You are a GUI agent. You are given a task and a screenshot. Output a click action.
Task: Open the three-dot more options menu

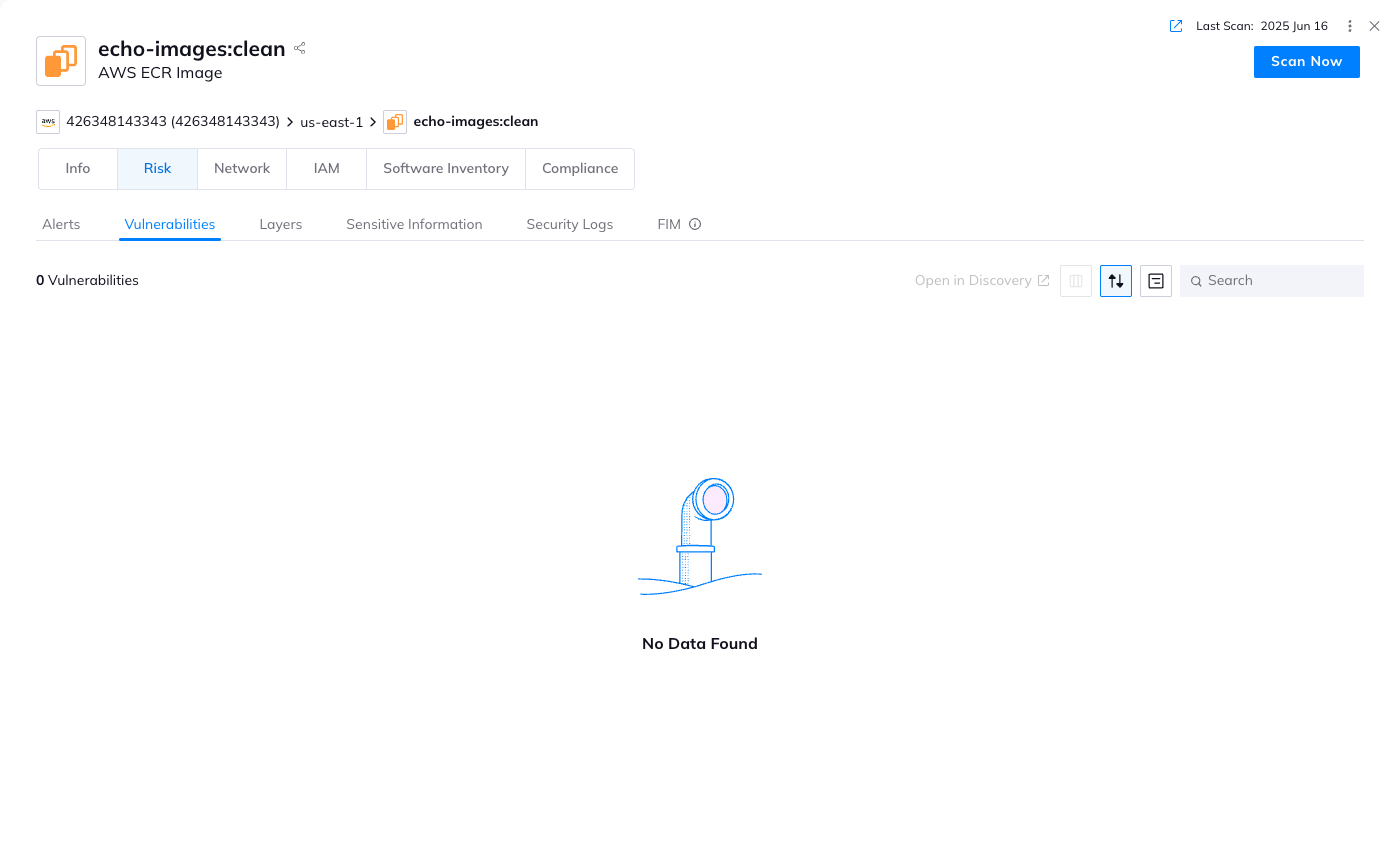[x=1350, y=26]
